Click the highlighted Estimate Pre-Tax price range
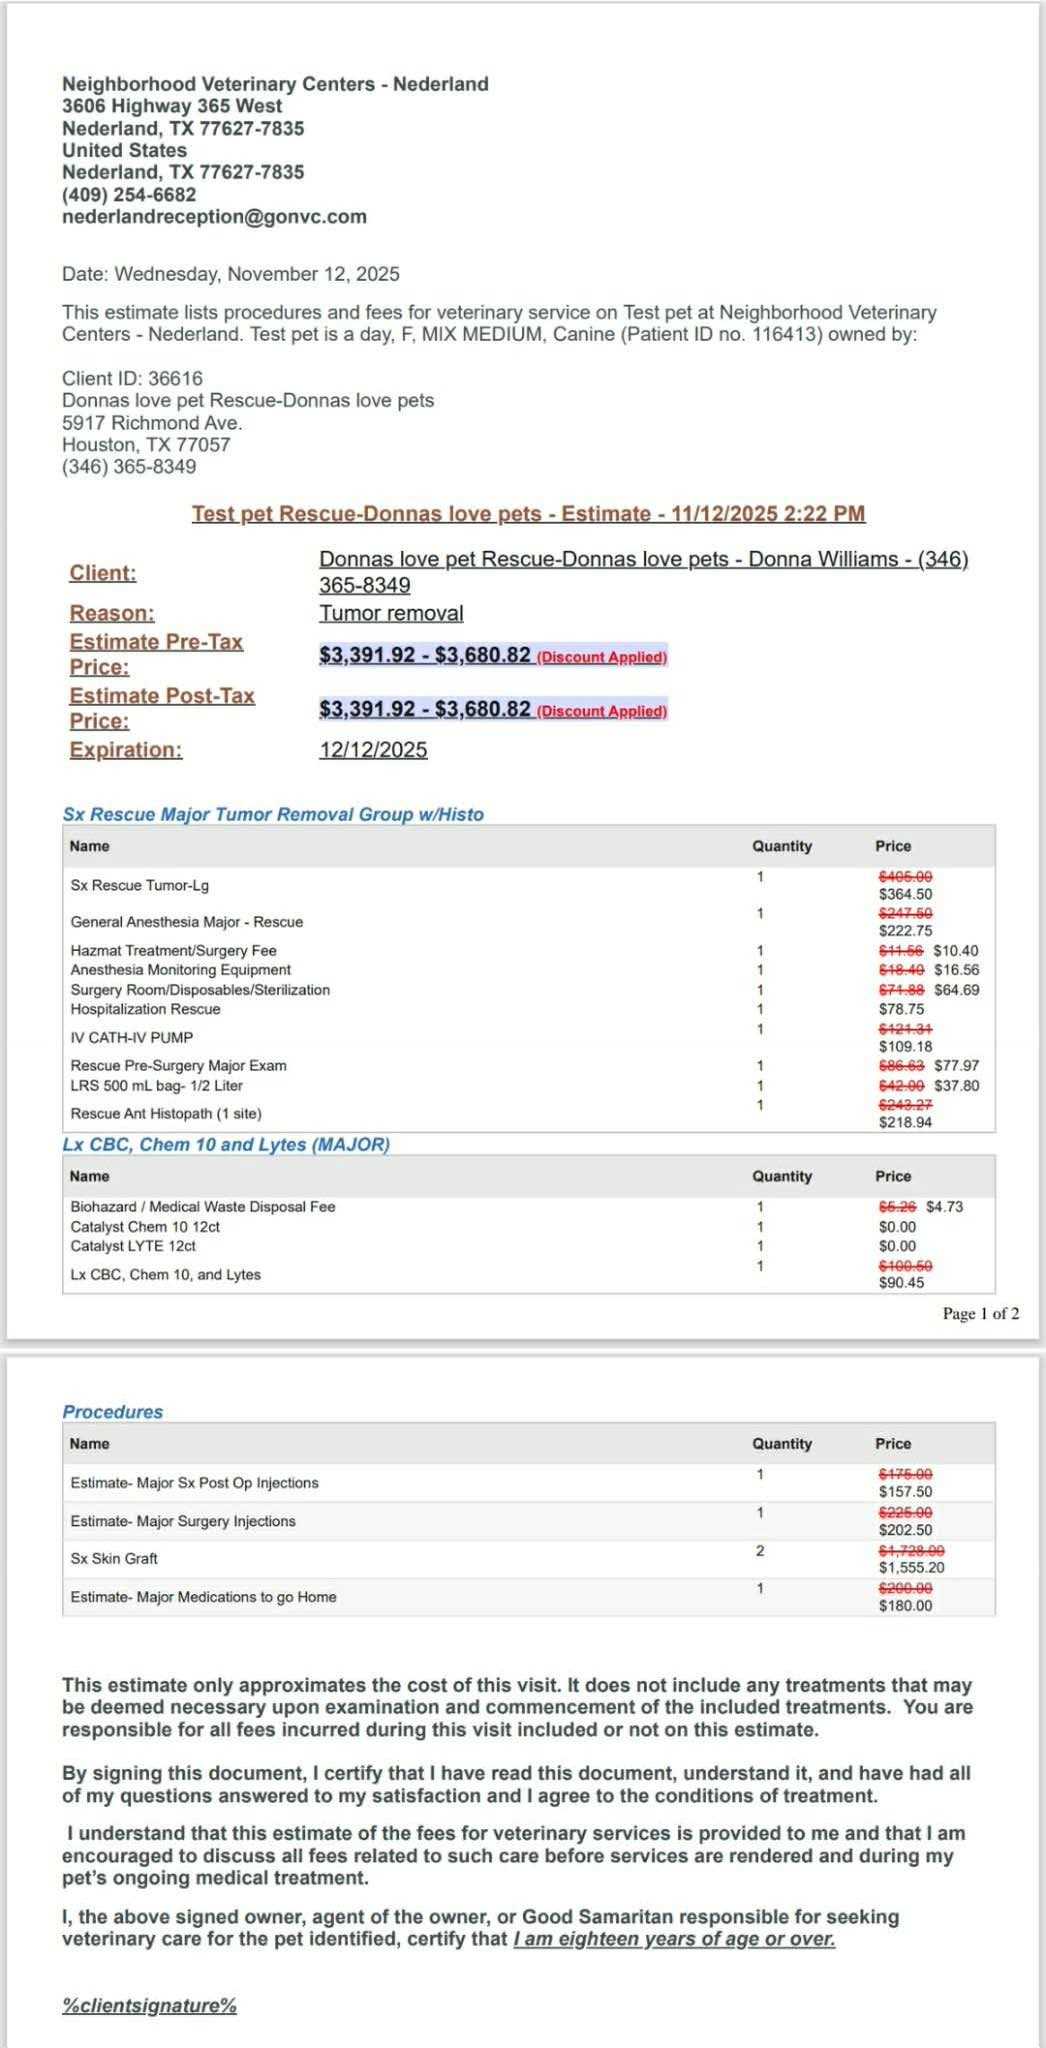 pos(425,655)
